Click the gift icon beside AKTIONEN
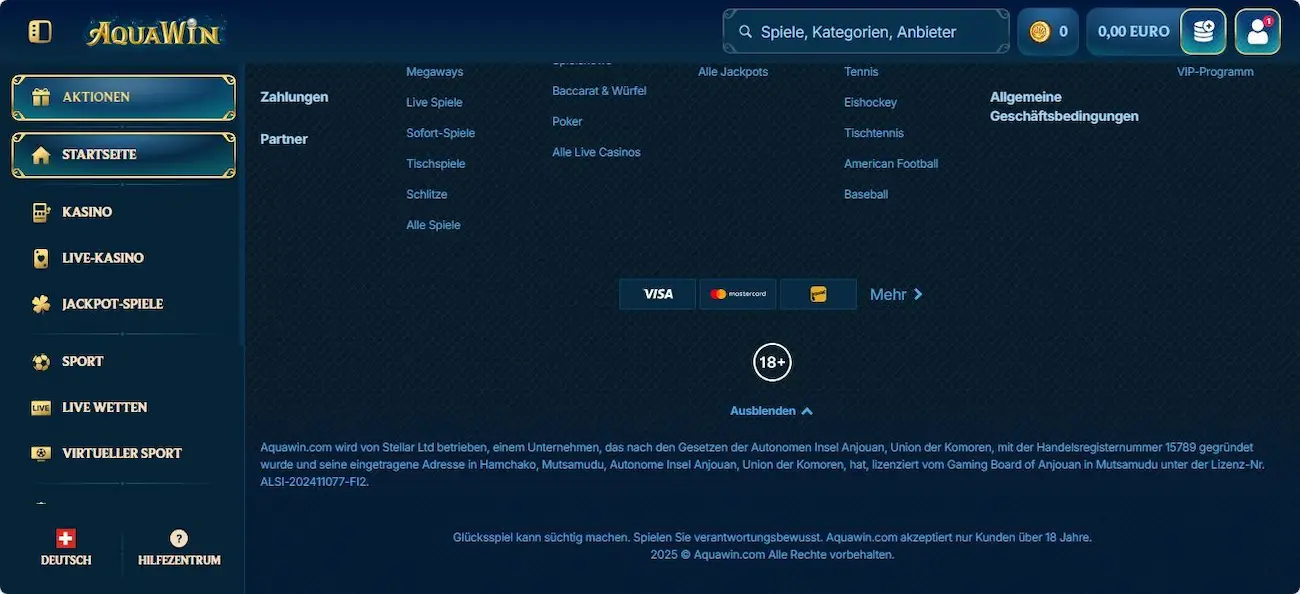The image size is (1300, 594). pyautogui.click(x=41, y=97)
